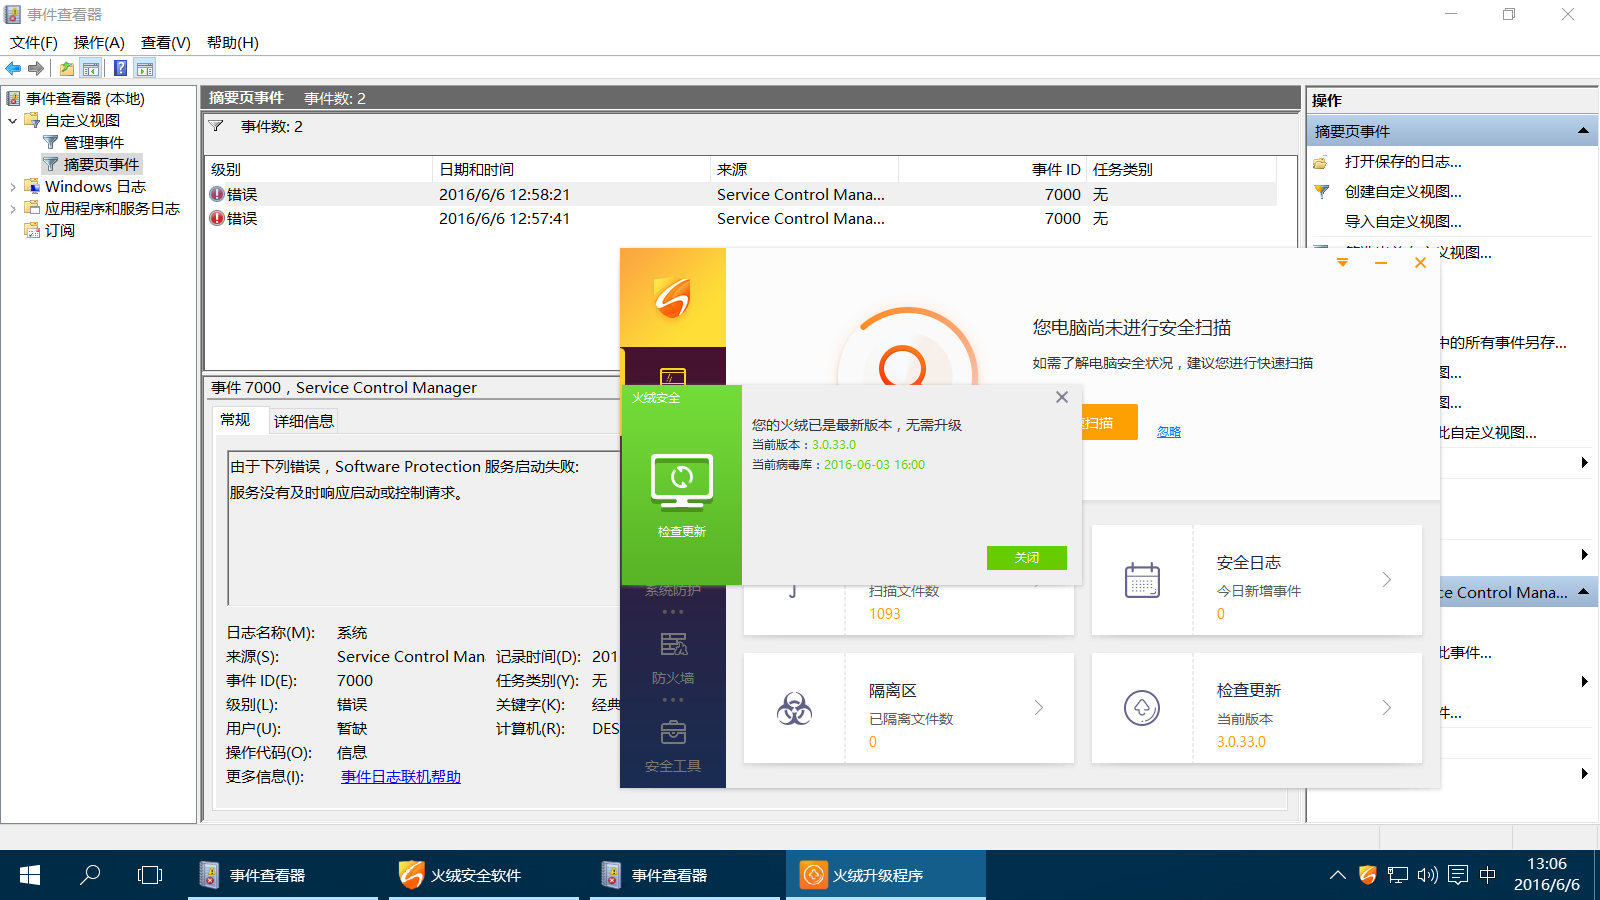The height and width of the screenshot is (900, 1600).
Task: Open the 隔离区 card chevron
Action: click(x=1039, y=708)
